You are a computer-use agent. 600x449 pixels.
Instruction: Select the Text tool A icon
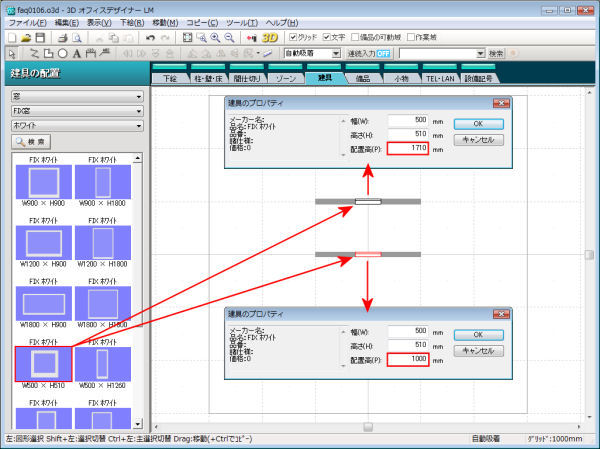point(77,53)
